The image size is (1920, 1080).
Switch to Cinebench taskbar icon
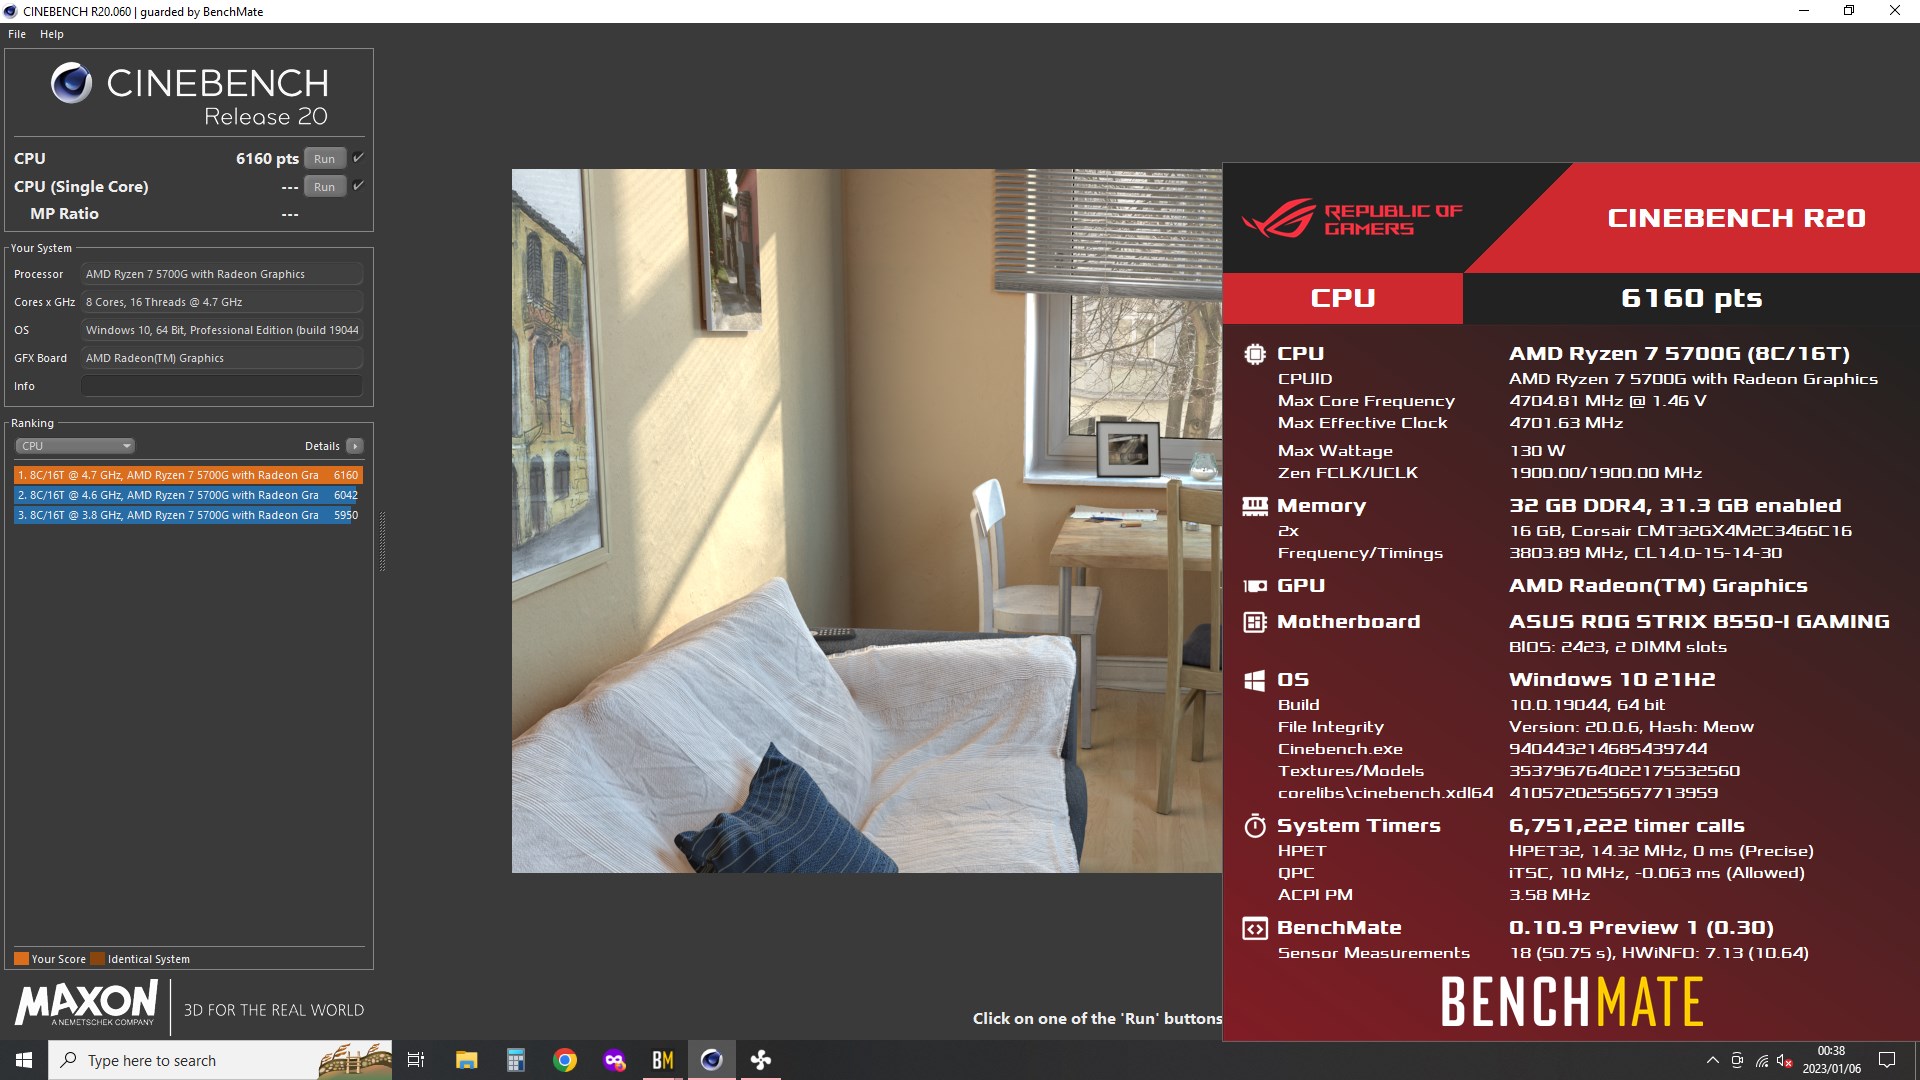coord(711,1060)
